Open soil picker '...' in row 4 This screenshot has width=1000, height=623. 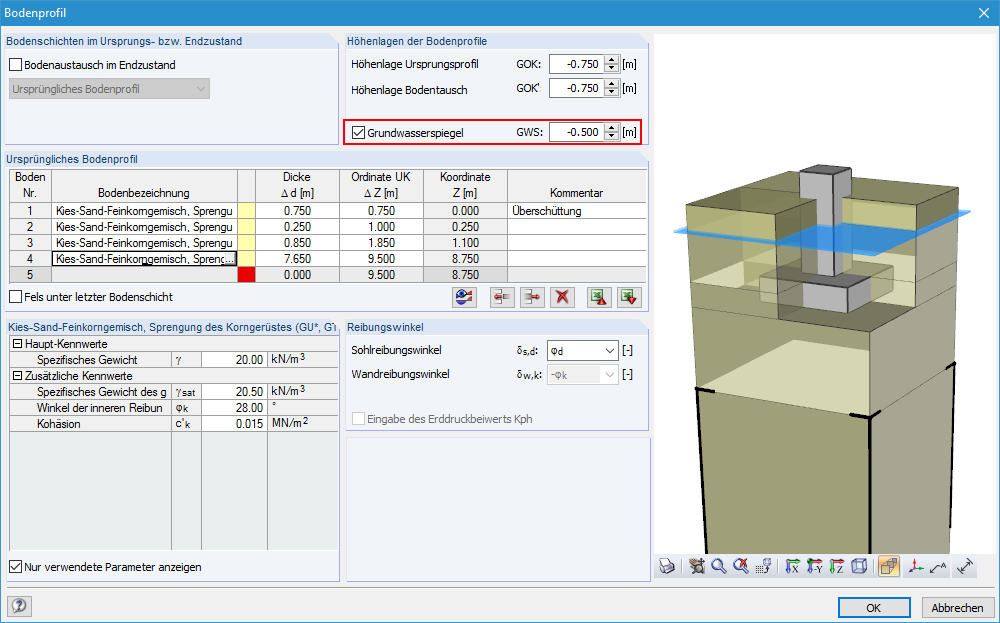click(x=230, y=259)
